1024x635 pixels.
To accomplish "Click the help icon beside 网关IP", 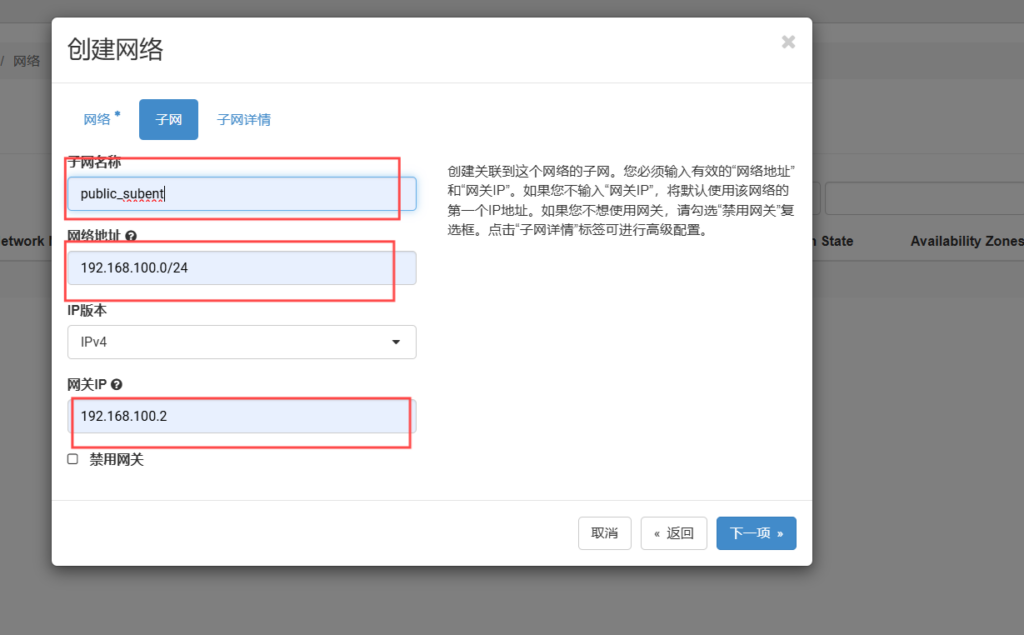I will click(117, 385).
